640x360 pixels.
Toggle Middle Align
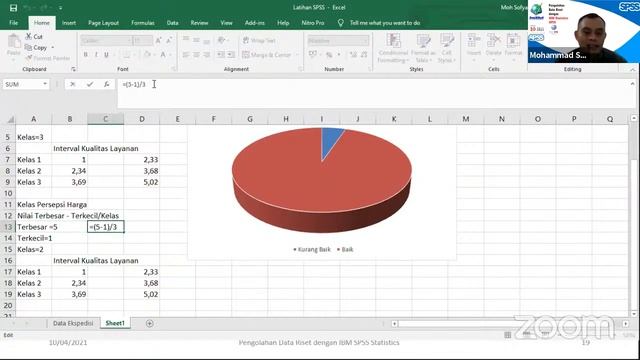(x=196, y=40)
